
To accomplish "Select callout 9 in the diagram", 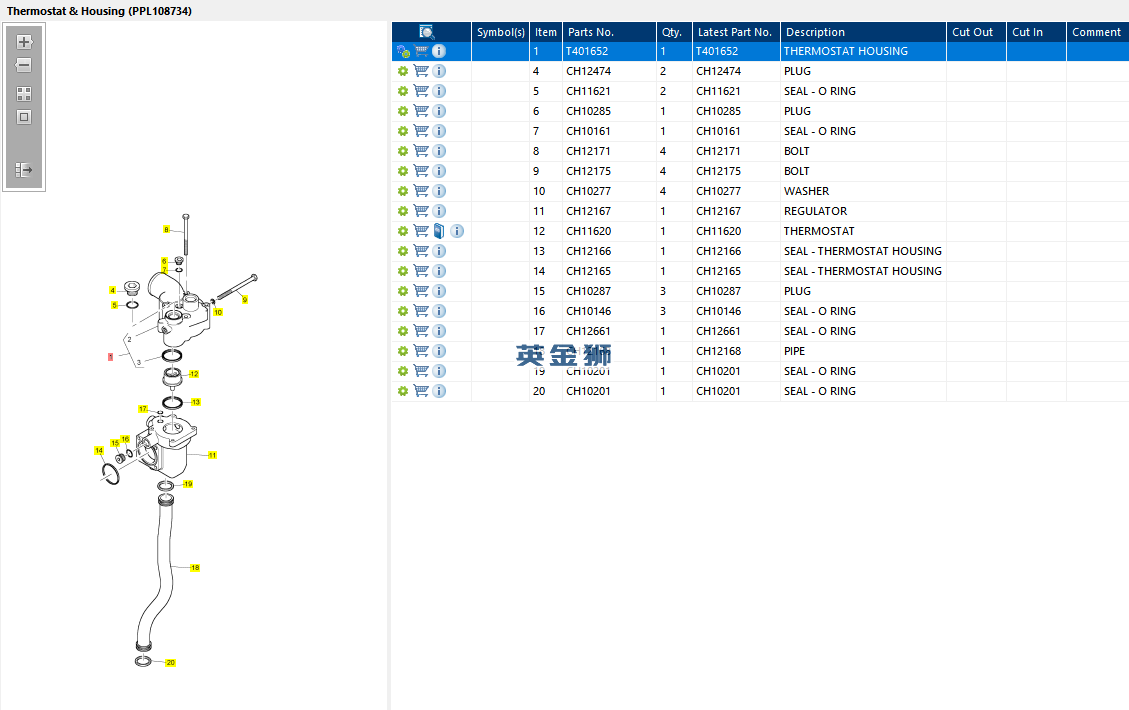I will (x=245, y=300).
